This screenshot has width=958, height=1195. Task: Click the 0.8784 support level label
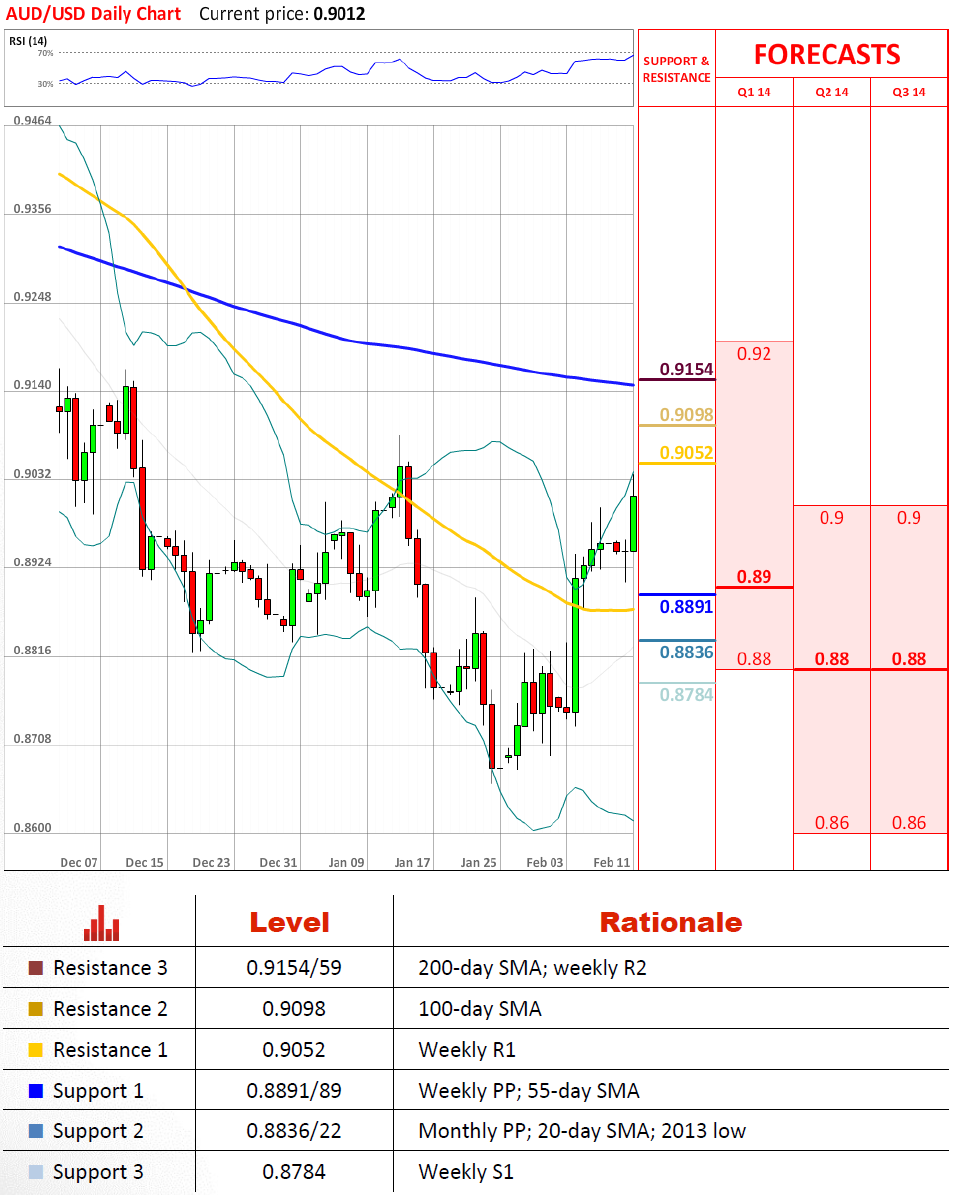[x=686, y=694]
